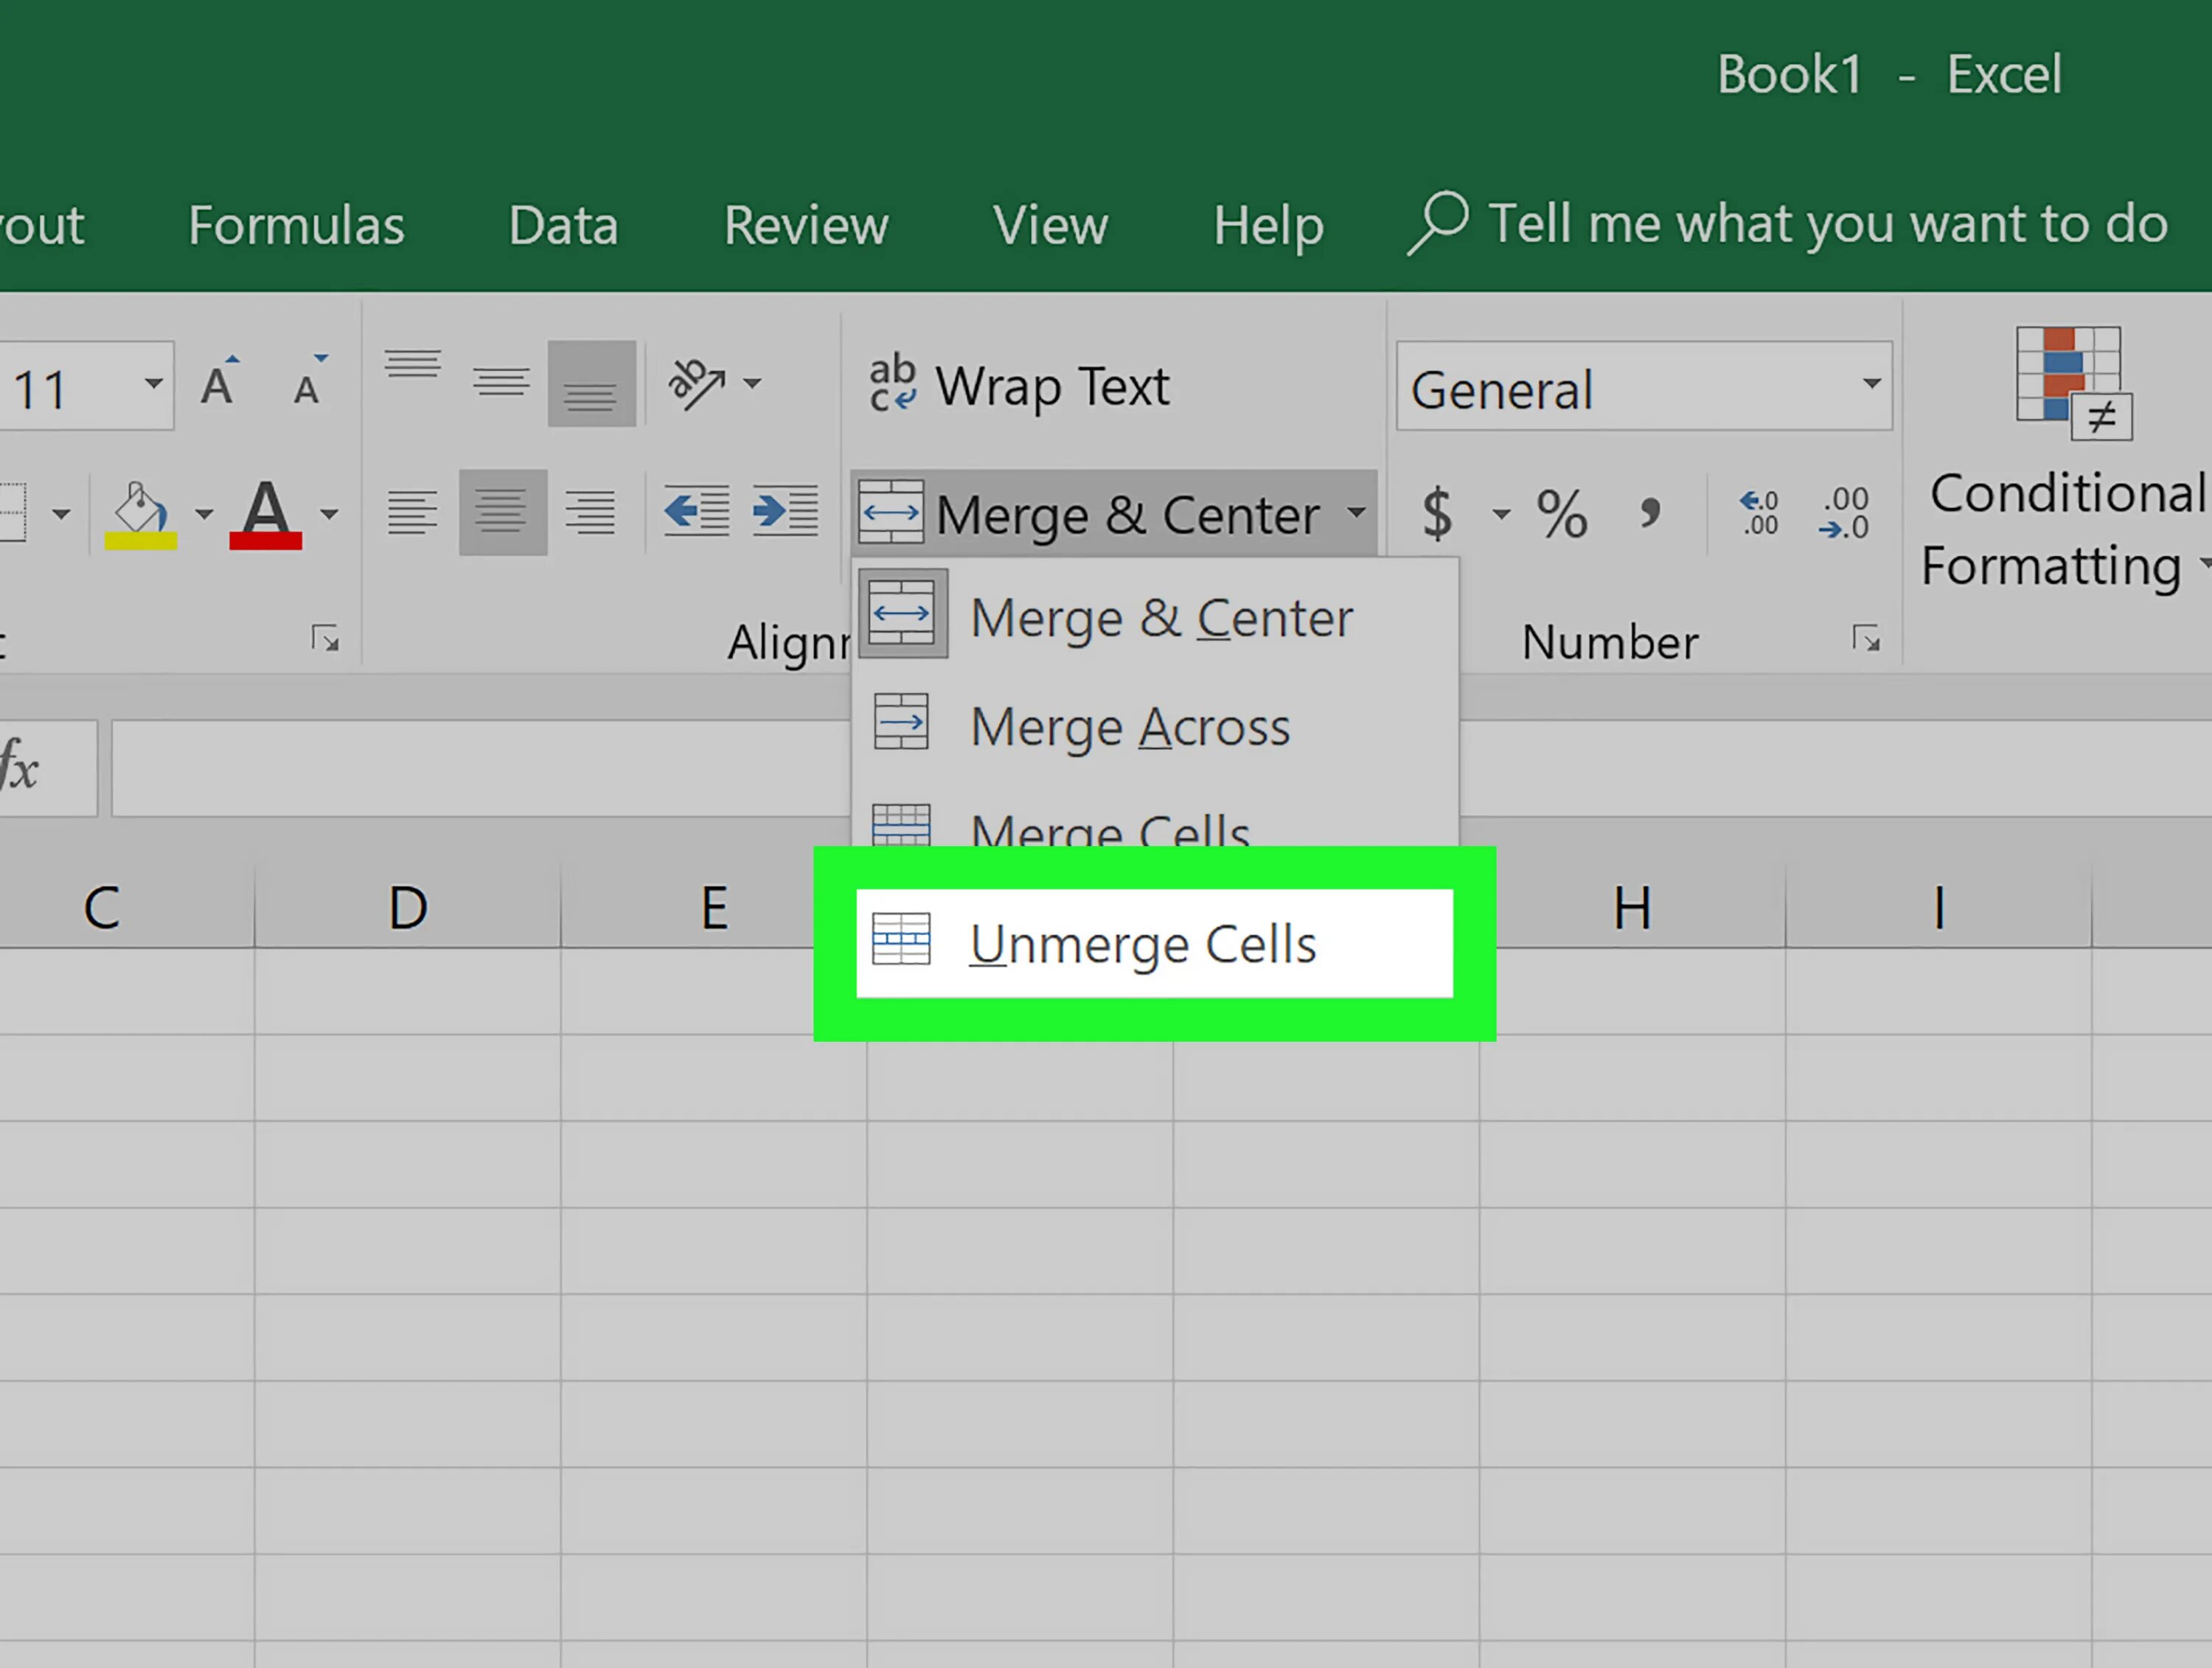Switch to the Formulas ribbon tab
Image resolution: width=2212 pixels, height=1668 pixels.
296,226
